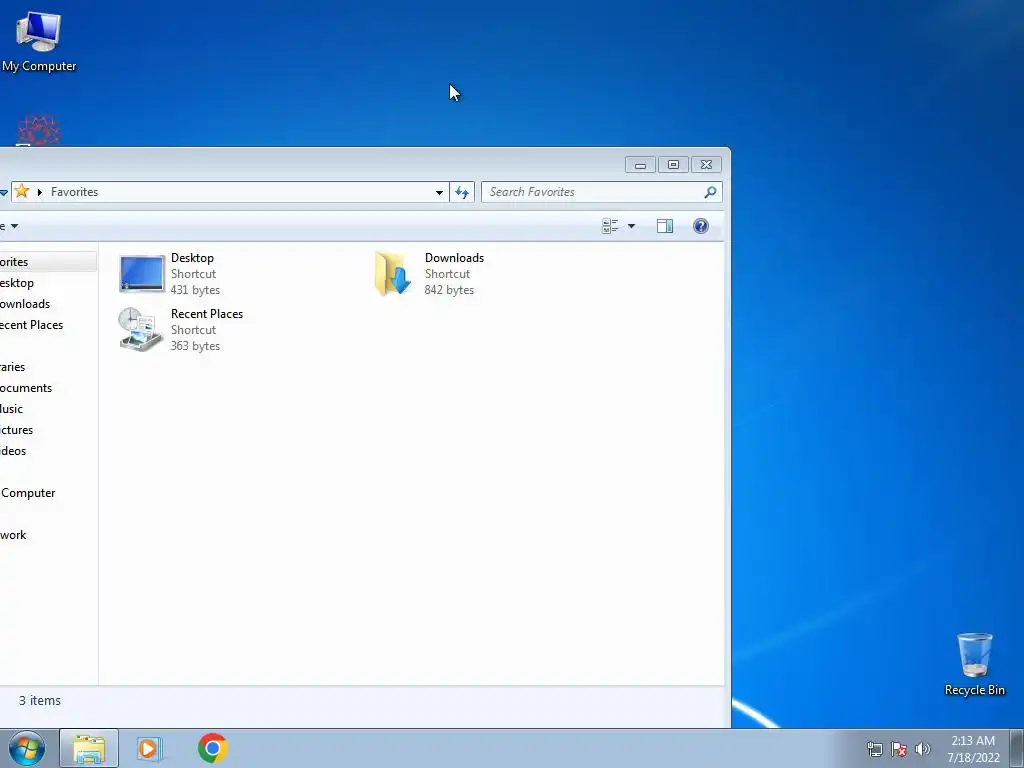Select Network in the navigation pane
This screenshot has height=768, width=1024.
(13, 535)
